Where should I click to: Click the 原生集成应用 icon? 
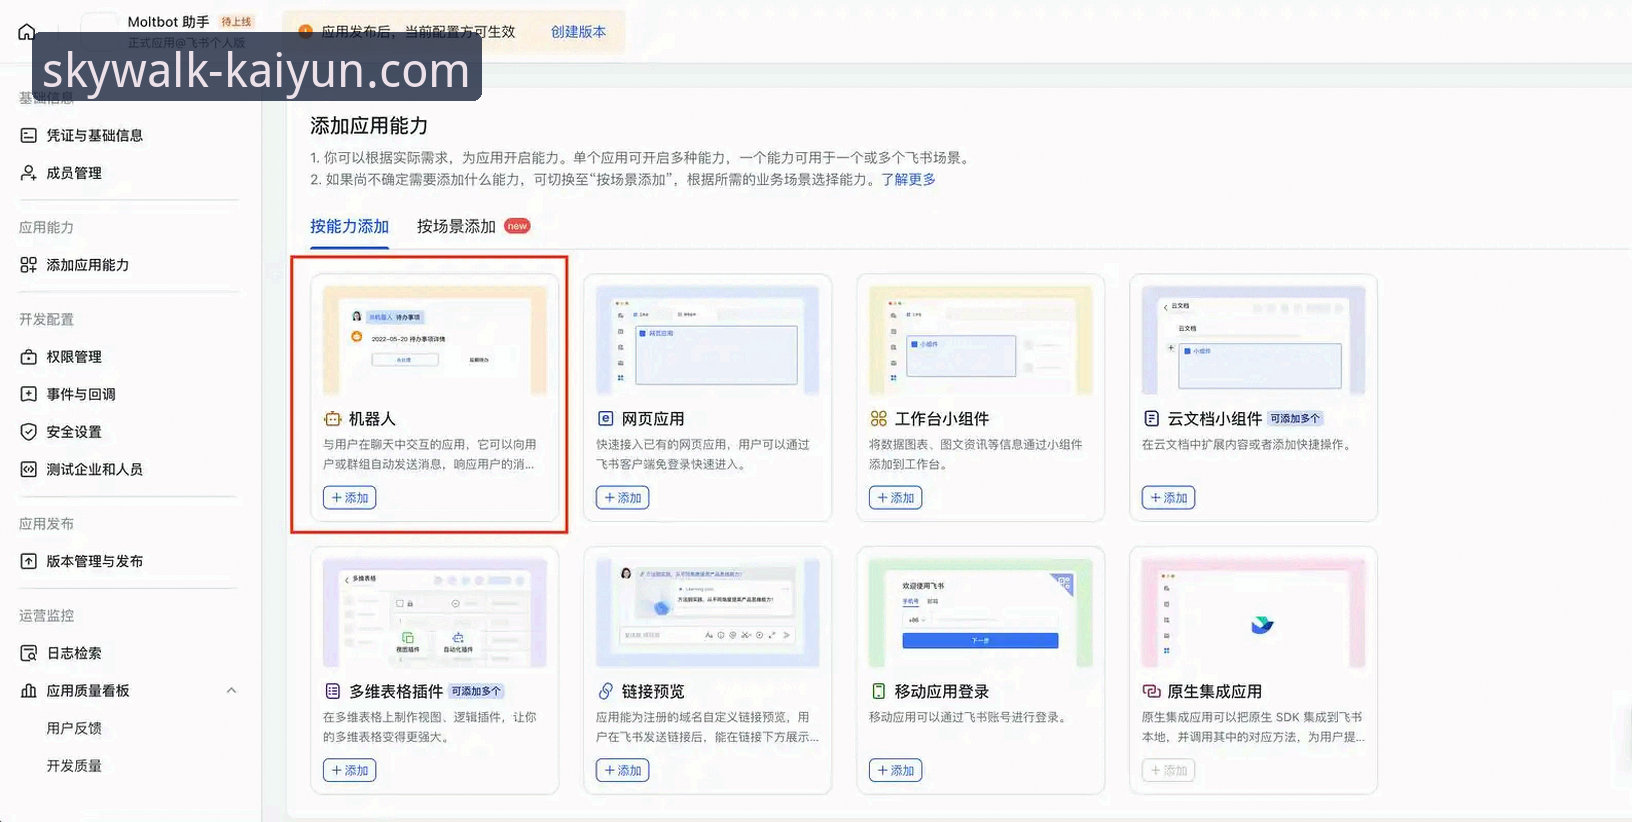1151,691
